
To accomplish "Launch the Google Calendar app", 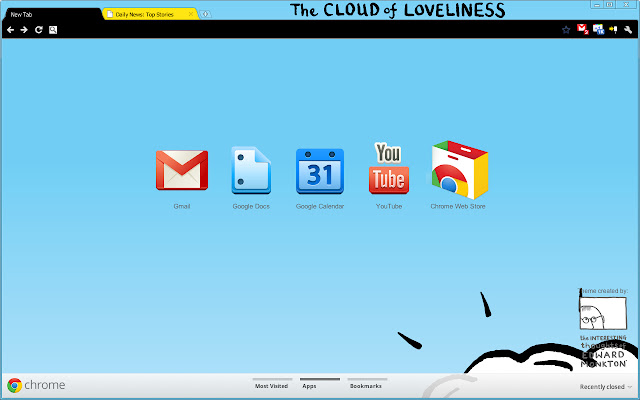I will pos(320,171).
